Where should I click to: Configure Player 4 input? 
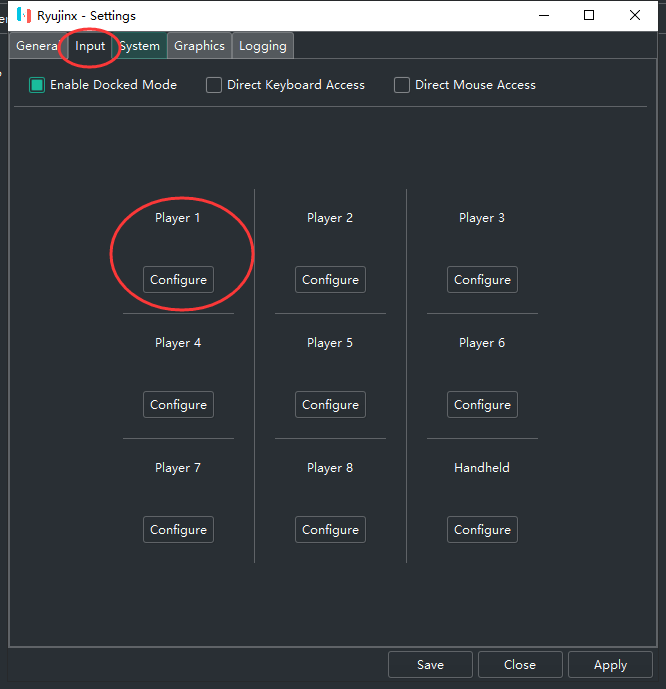(178, 405)
